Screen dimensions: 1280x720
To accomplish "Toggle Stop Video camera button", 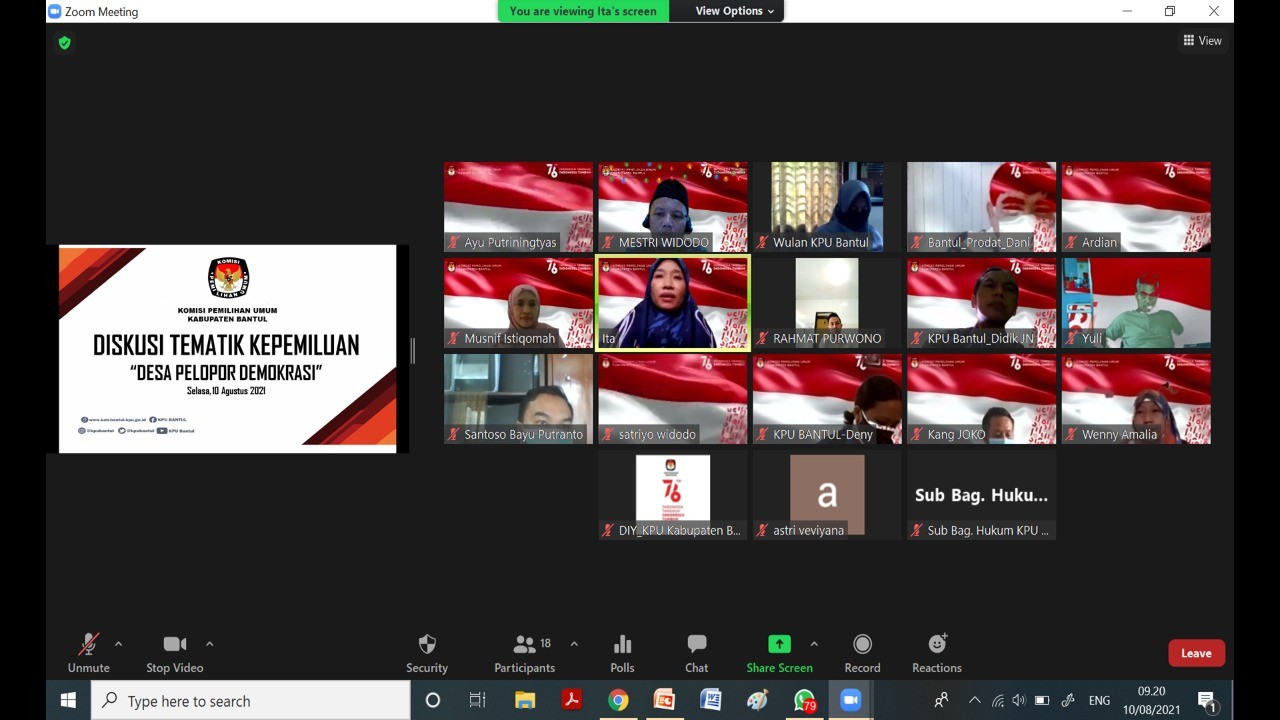I will [175, 645].
